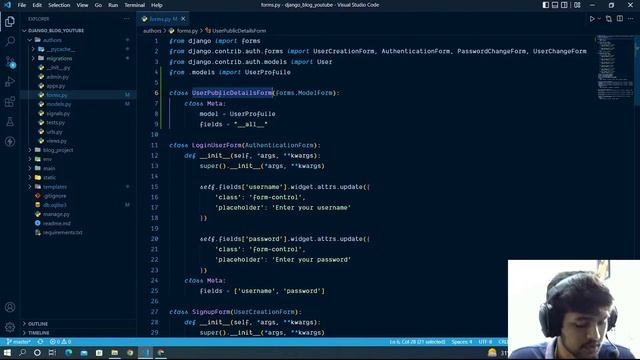This screenshot has width=640, height=360.
Task: Open the Accounts menu icon
Action: (10, 307)
